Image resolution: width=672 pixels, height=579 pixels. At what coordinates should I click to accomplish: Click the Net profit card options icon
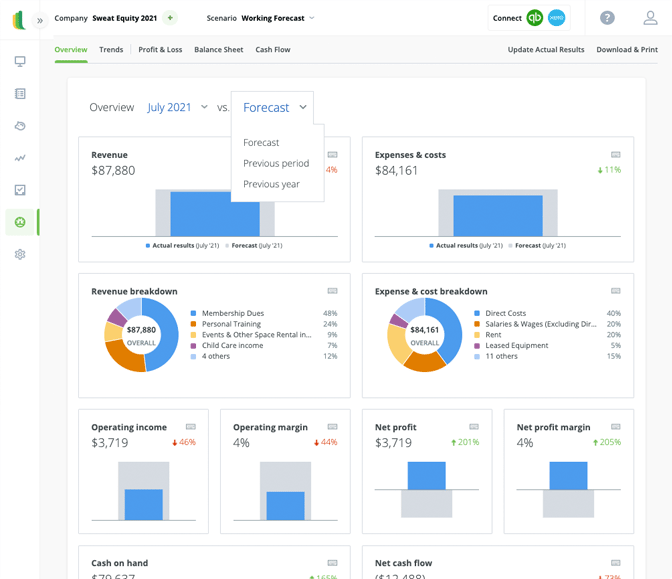pos(474,427)
